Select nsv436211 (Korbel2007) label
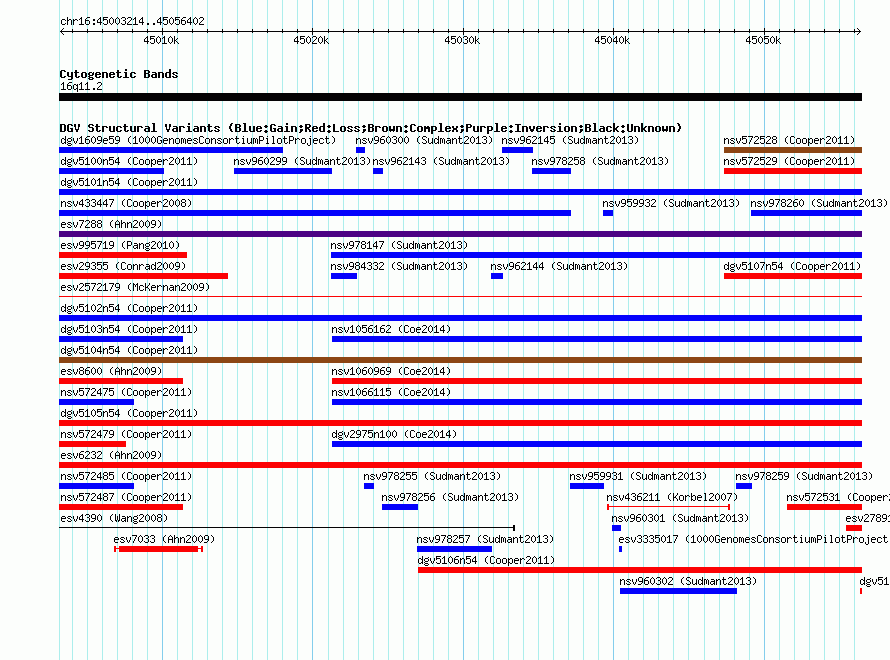Viewport: 890px width, 660px height. pos(672,497)
